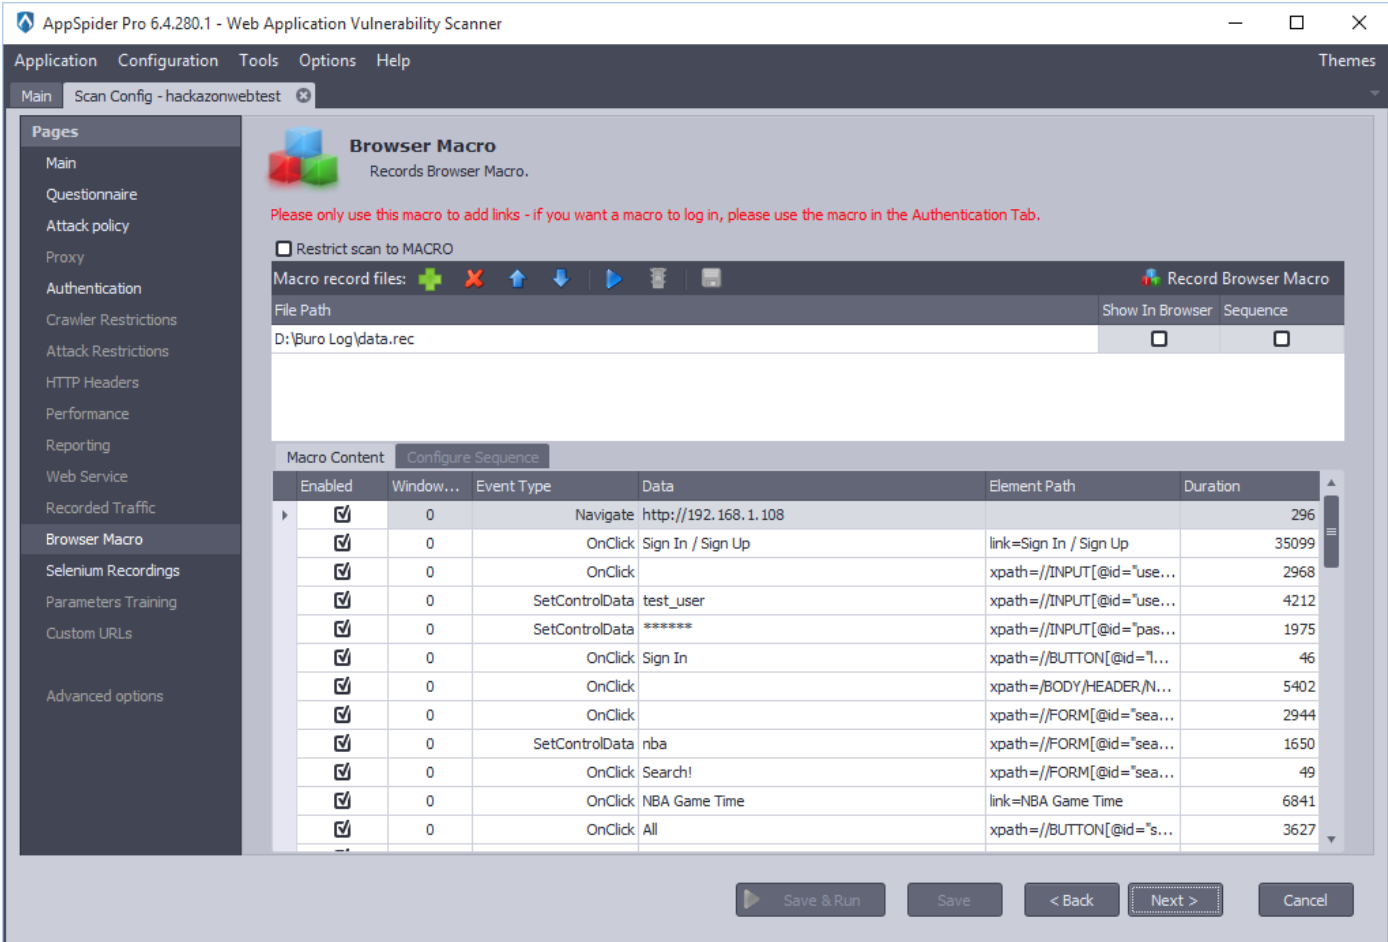Sort by the Element Path column header

coord(1083,486)
